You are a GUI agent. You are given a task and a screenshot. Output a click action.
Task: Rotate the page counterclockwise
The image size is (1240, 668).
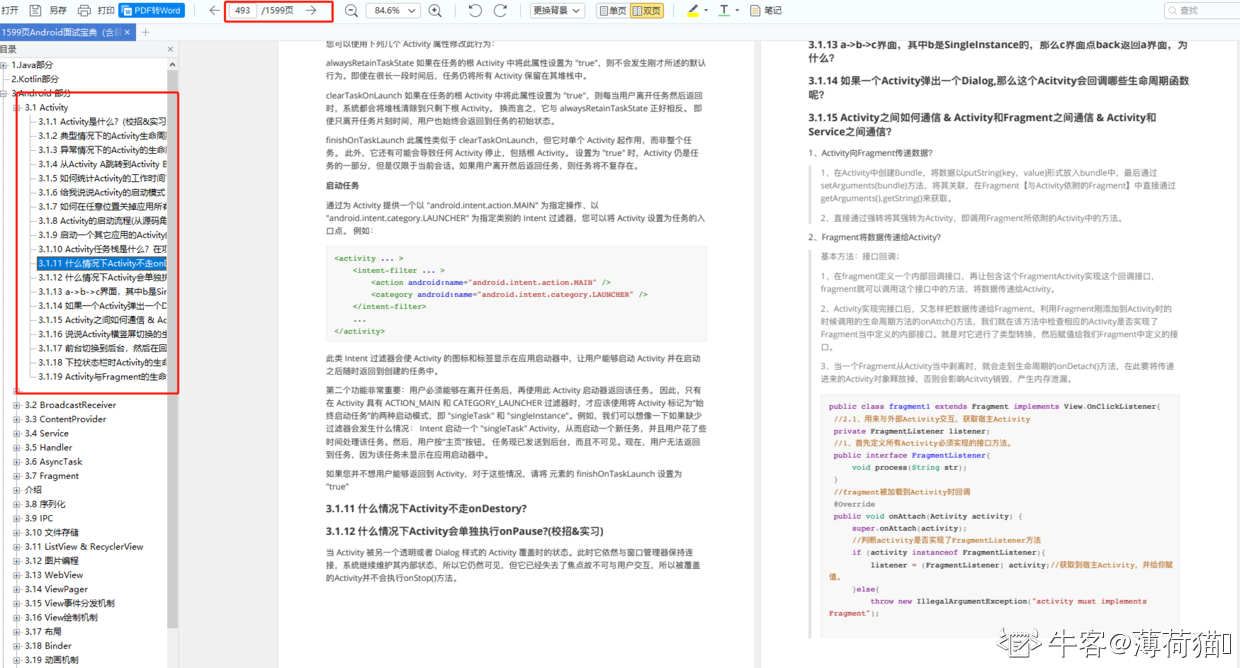pyautogui.click(x=474, y=10)
